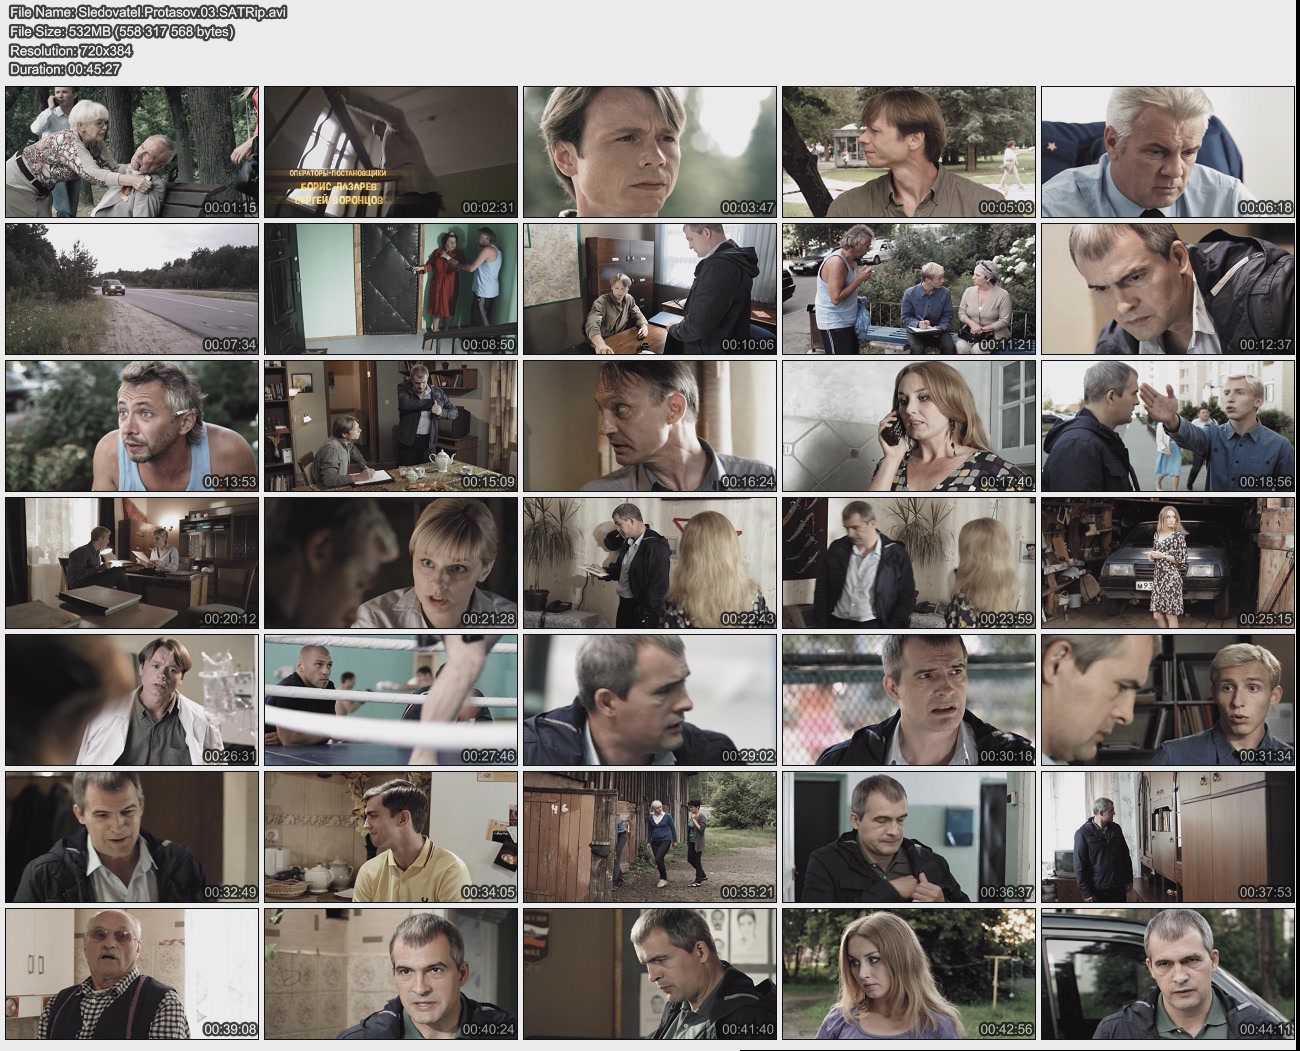Select the frame at 00:06:18
This screenshot has height=1051, width=1300.
[1168, 152]
